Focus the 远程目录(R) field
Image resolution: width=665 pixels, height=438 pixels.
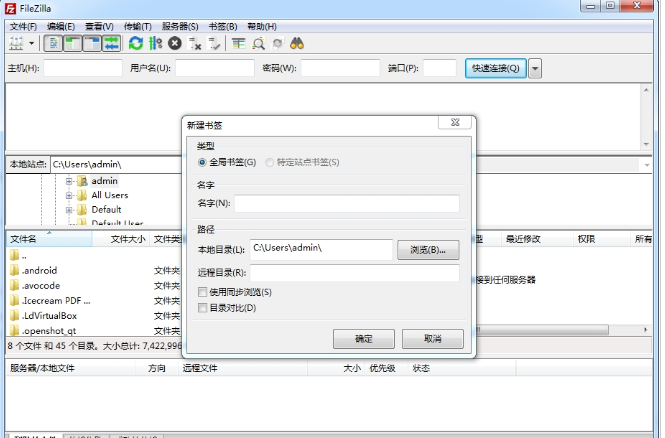pos(355,273)
